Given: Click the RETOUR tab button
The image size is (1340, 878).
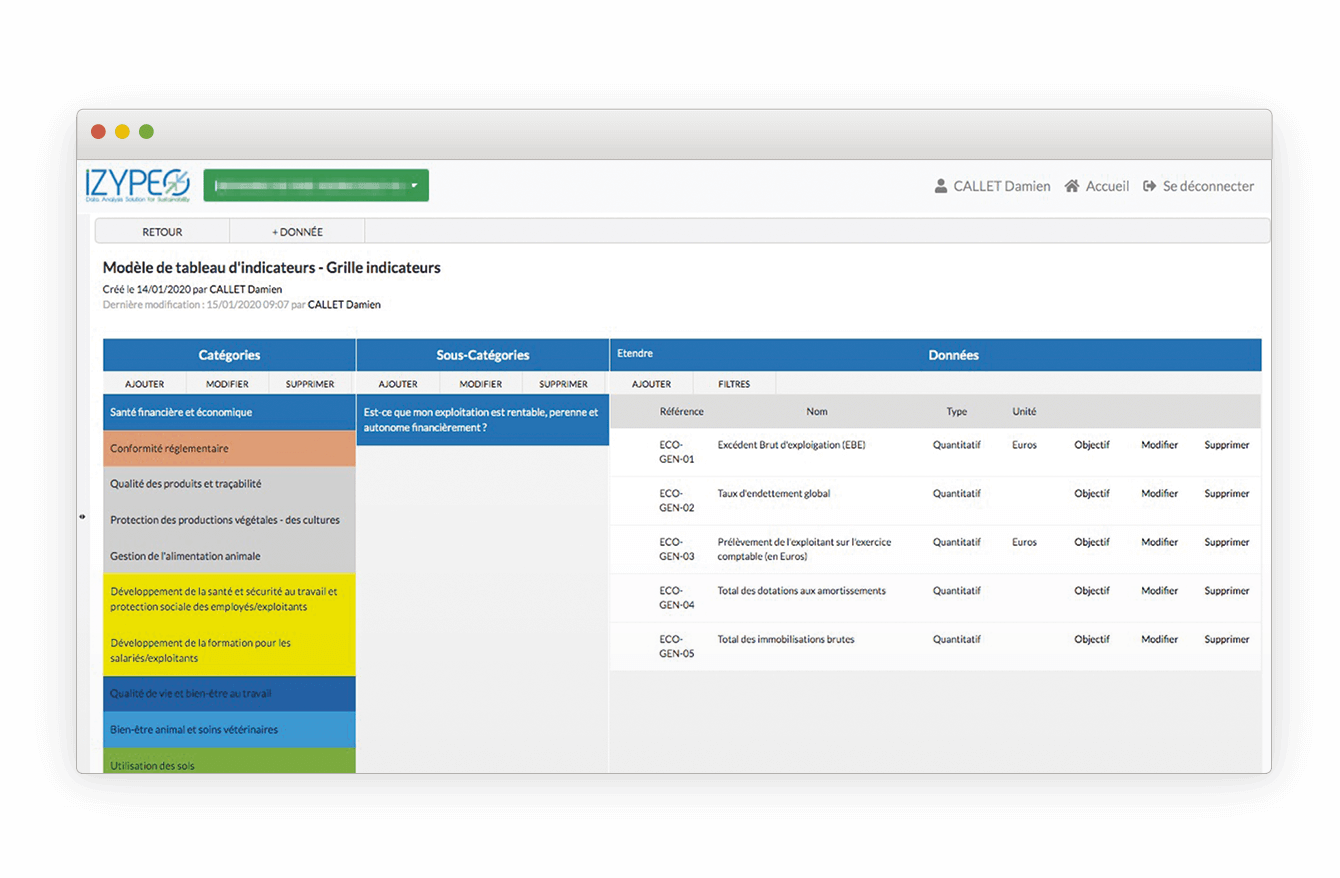Looking at the screenshot, I should [x=162, y=231].
